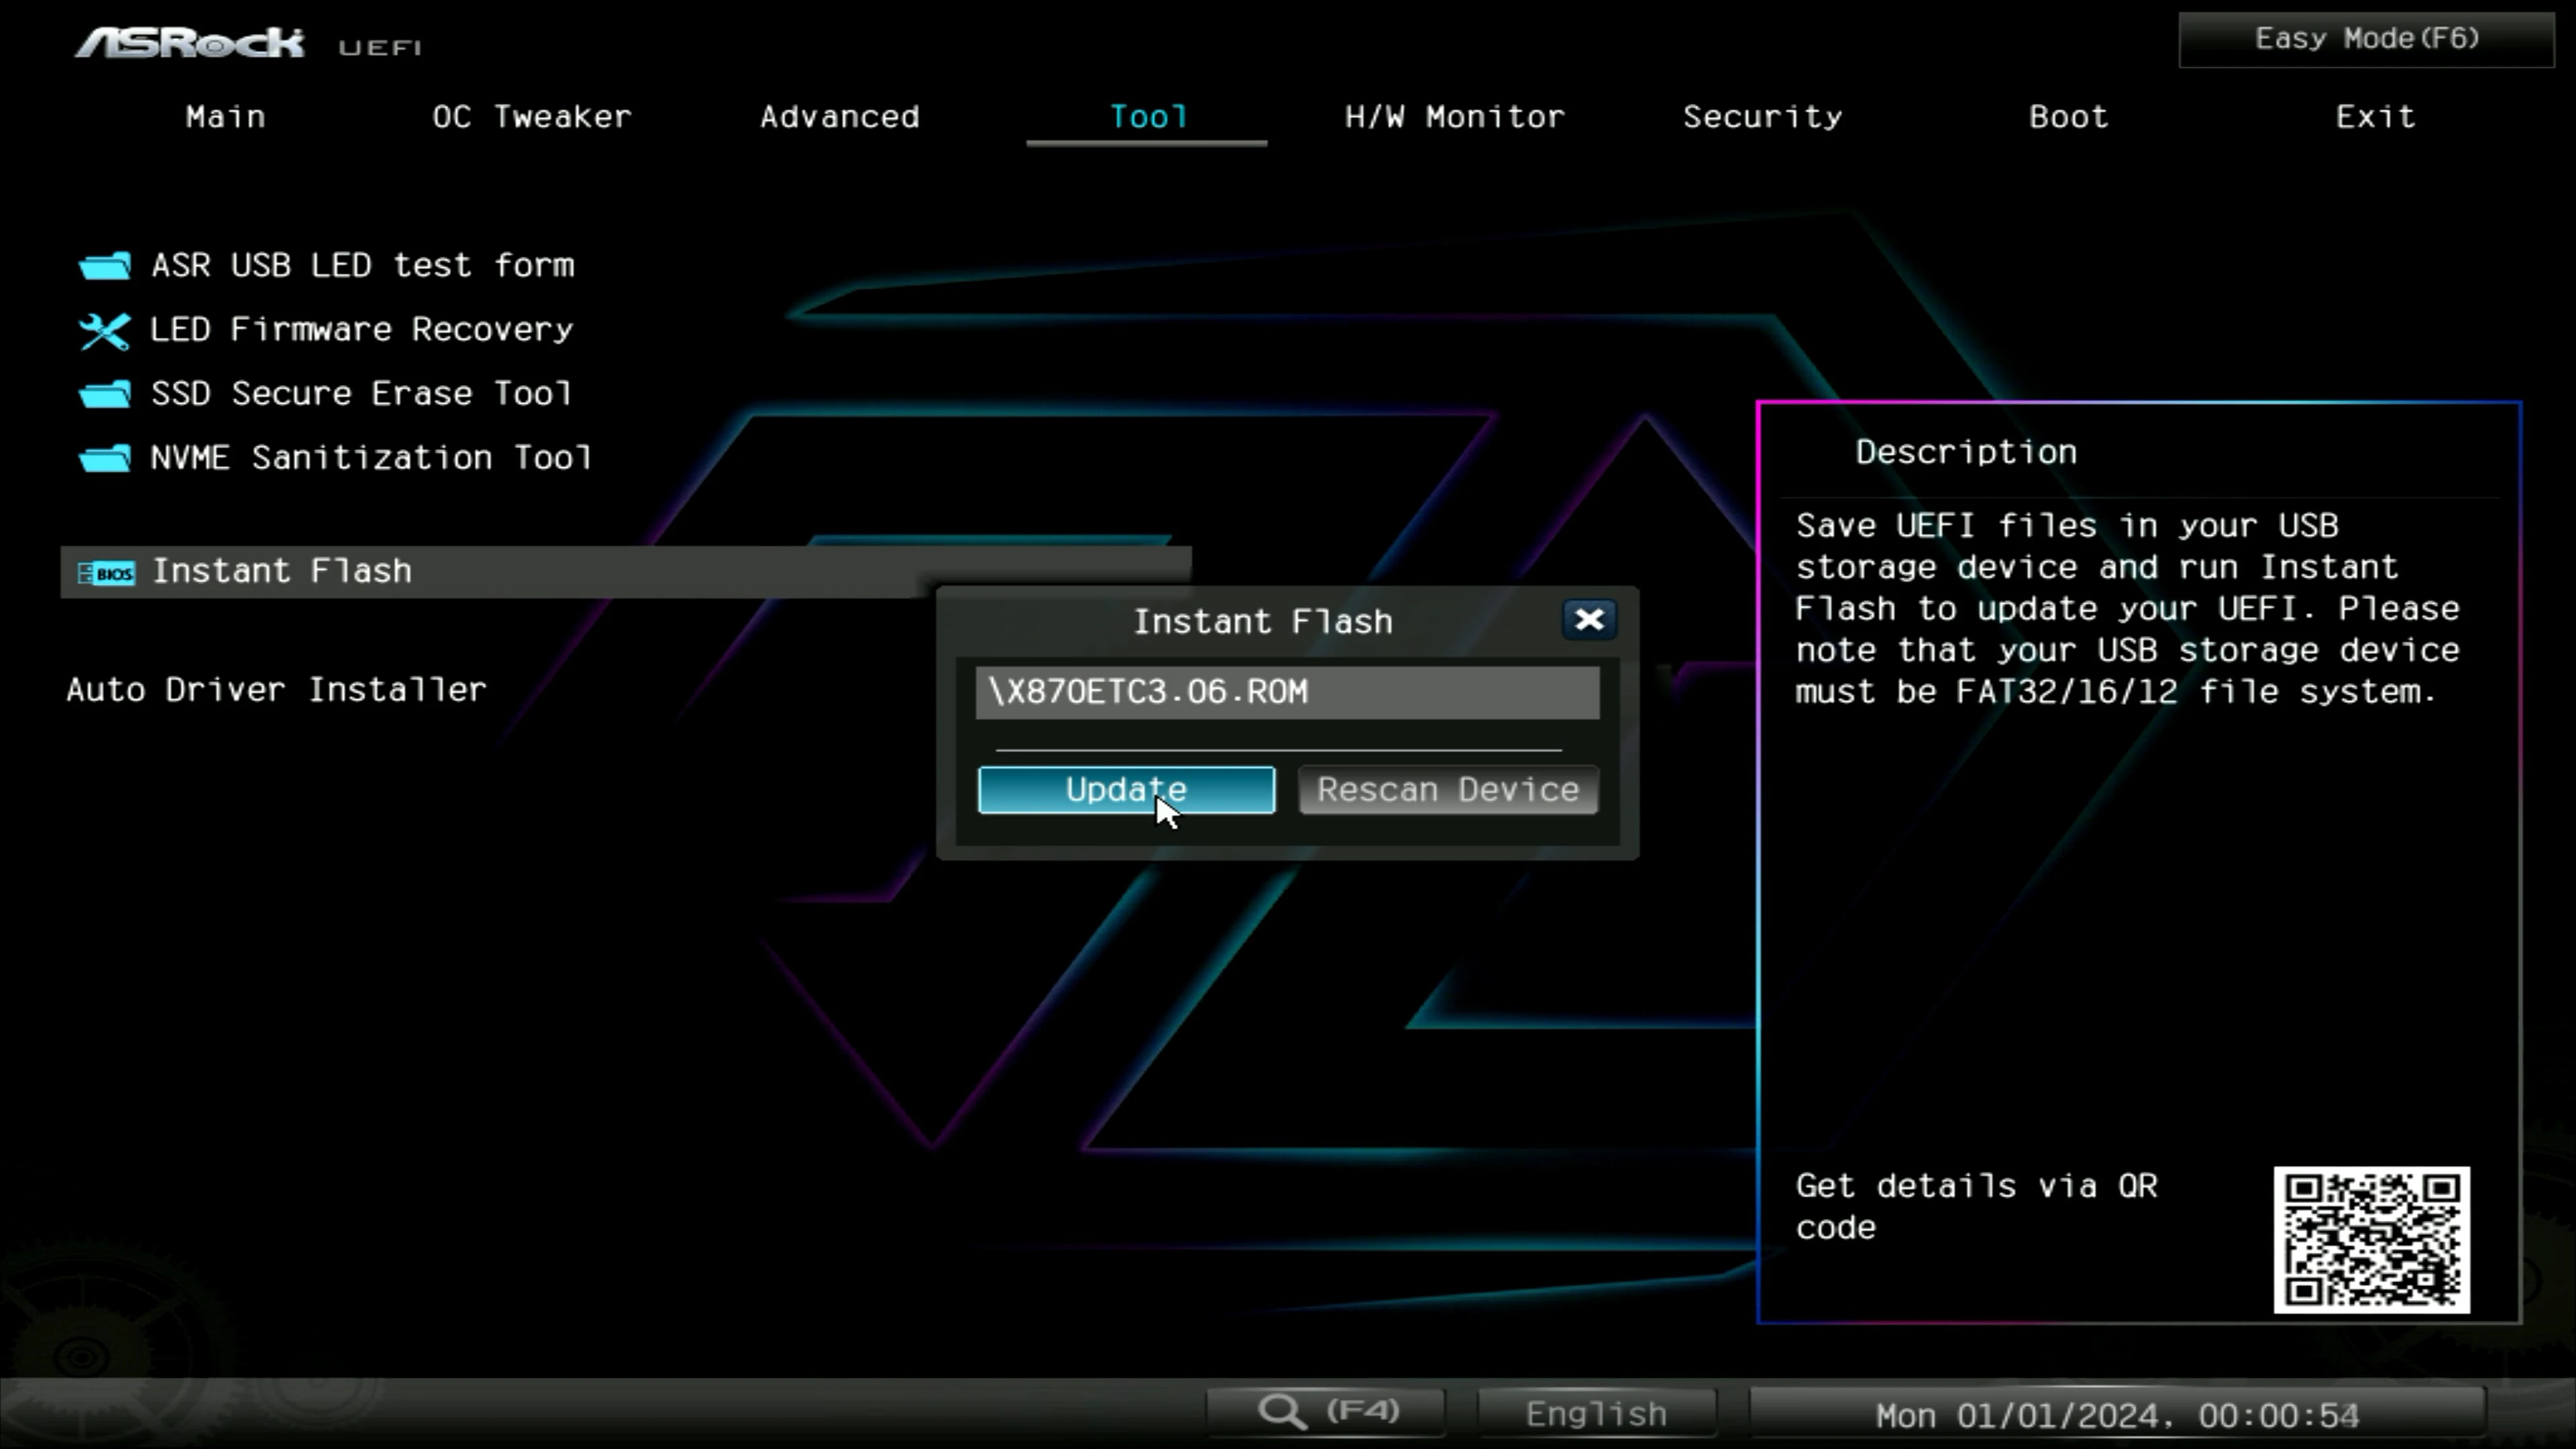The image size is (2576, 1449).
Task: Close the Instant Flash dialog
Action: [1589, 620]
